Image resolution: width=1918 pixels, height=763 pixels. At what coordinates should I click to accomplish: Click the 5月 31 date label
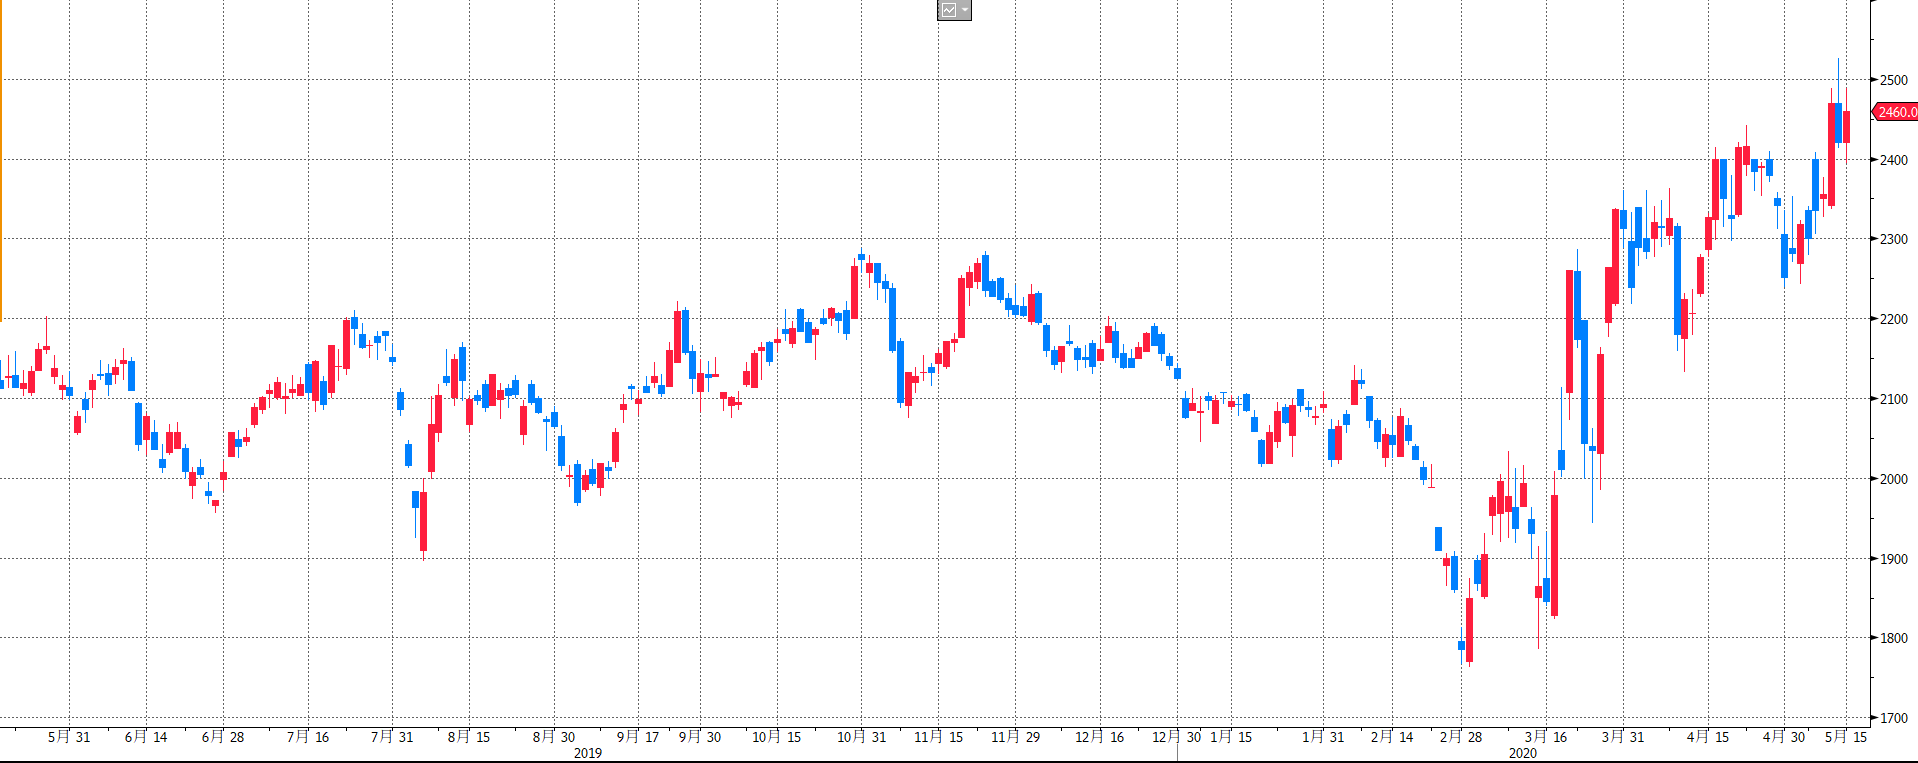(69, 737)
